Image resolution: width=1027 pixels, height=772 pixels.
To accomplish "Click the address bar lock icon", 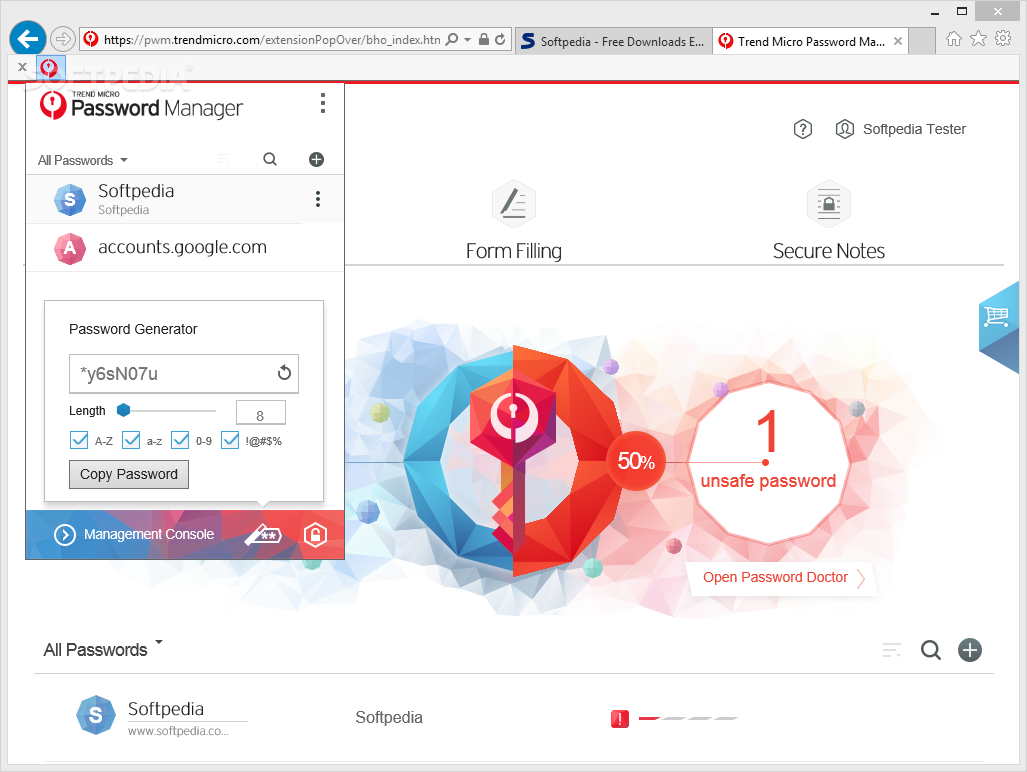I will coord(484,39).
